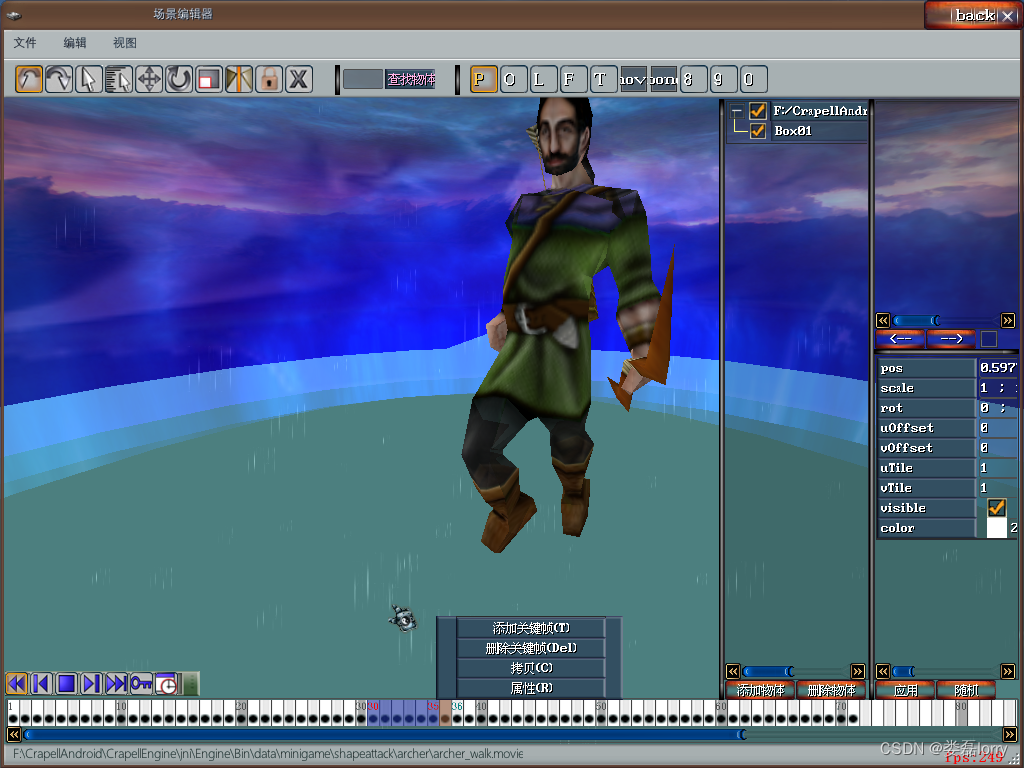Uncheck the Box01 checkbox
Viewport: 1024px width, 768px height.
[x=758, y=131]
